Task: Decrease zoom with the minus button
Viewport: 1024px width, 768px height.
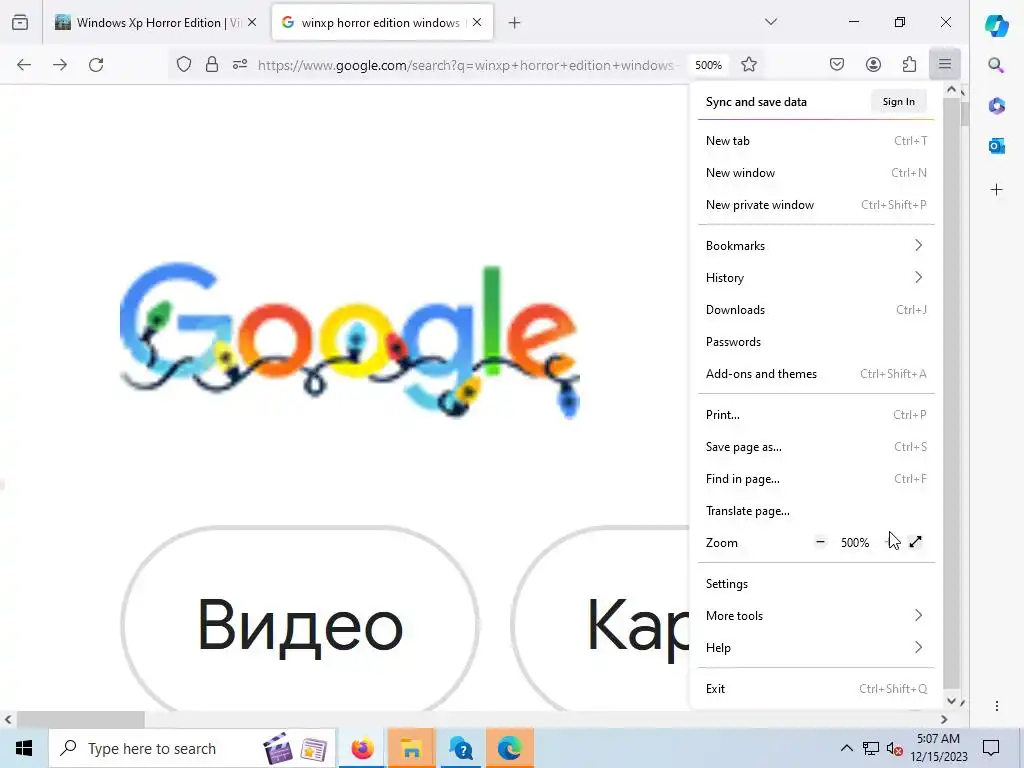Action: [820, 542]
